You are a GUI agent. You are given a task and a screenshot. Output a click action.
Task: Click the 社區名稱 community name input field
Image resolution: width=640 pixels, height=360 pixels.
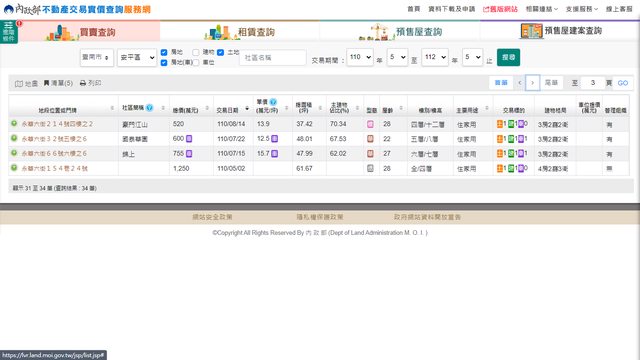click(x=273, y=58)
